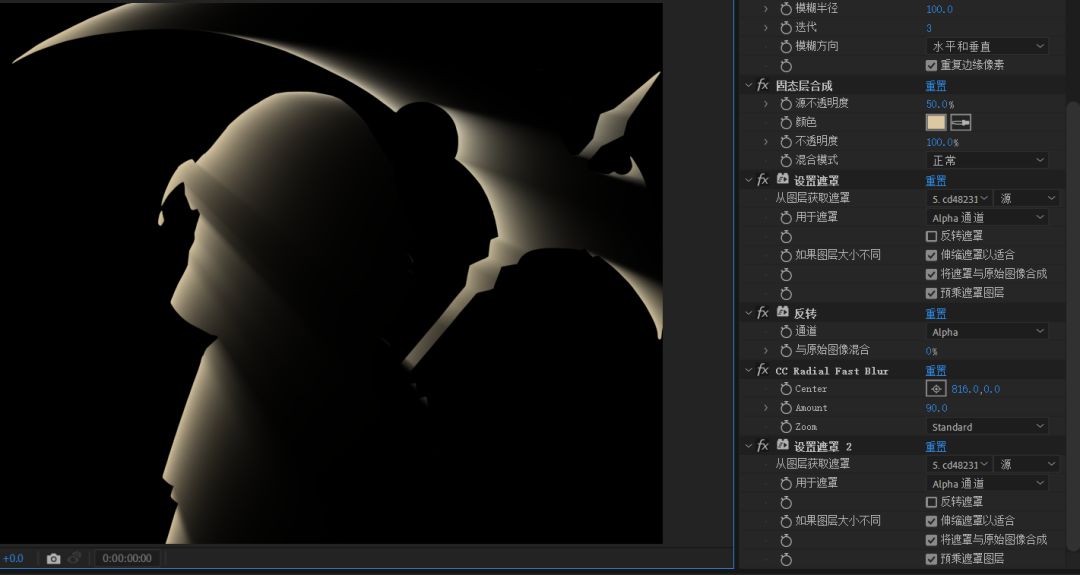Image resolution: width=1080 pixels, height=575 pixels.
Task: Expand the 迭代 property twirl arrow
Action: (x=766, y=28)
